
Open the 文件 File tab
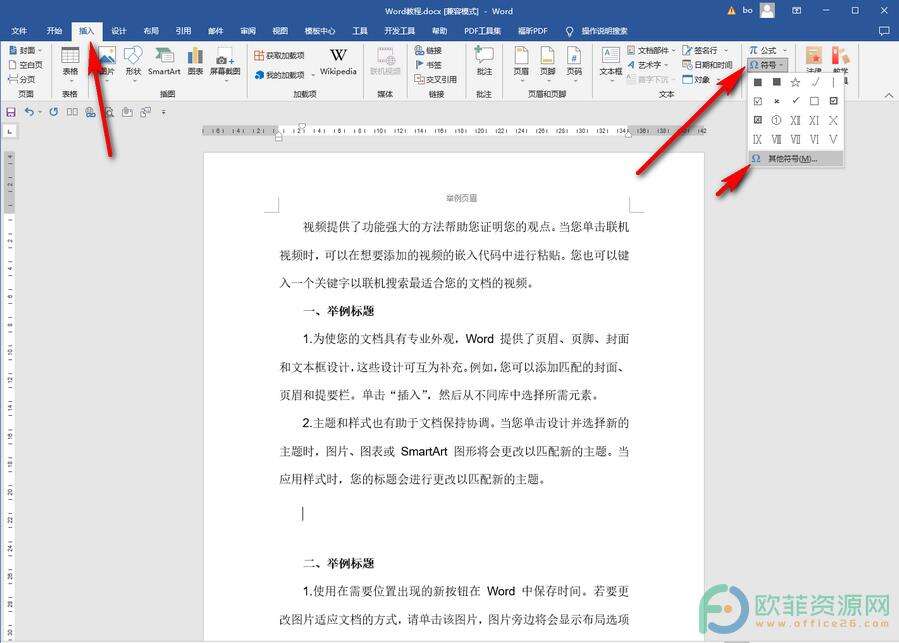(x=19, y=31)
